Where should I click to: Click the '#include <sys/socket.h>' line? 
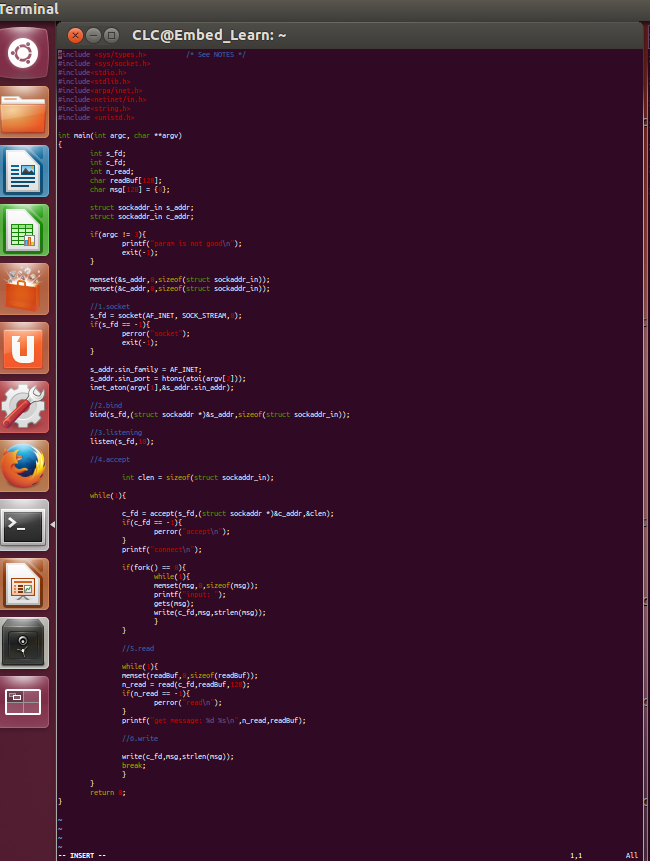tap(104, 64)
